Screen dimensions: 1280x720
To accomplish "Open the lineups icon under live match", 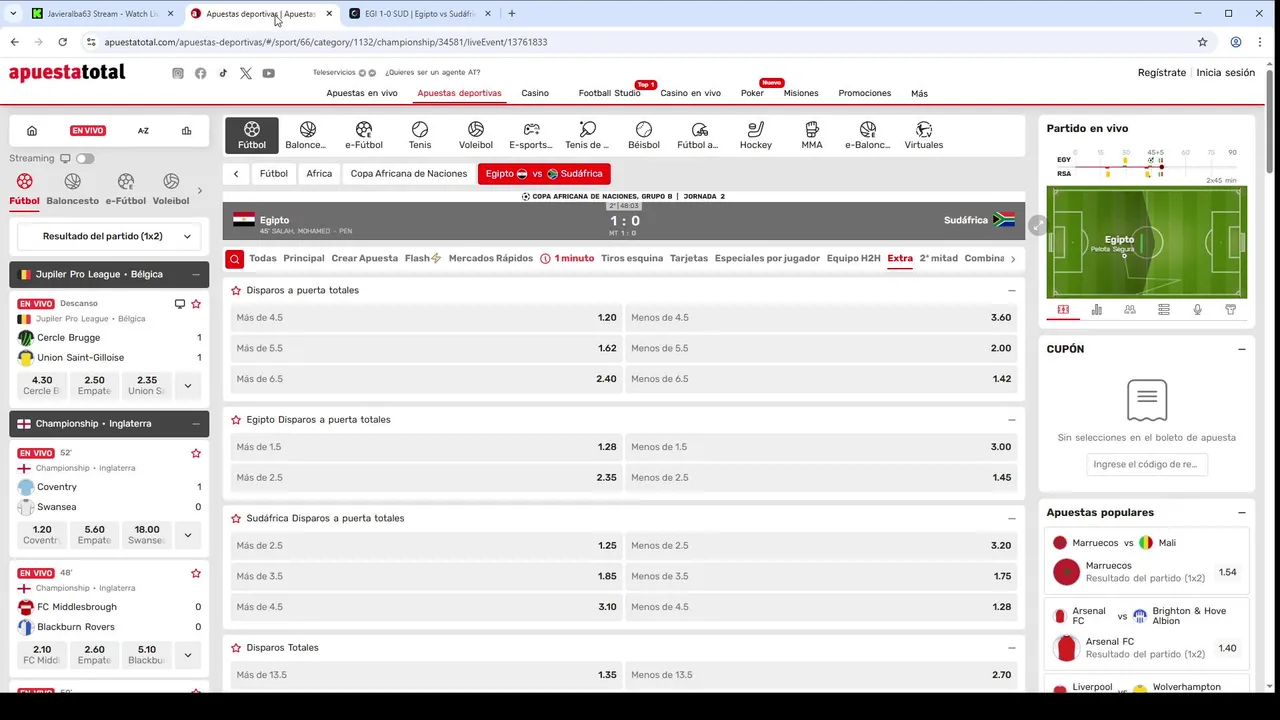I will pos(1130,310).
